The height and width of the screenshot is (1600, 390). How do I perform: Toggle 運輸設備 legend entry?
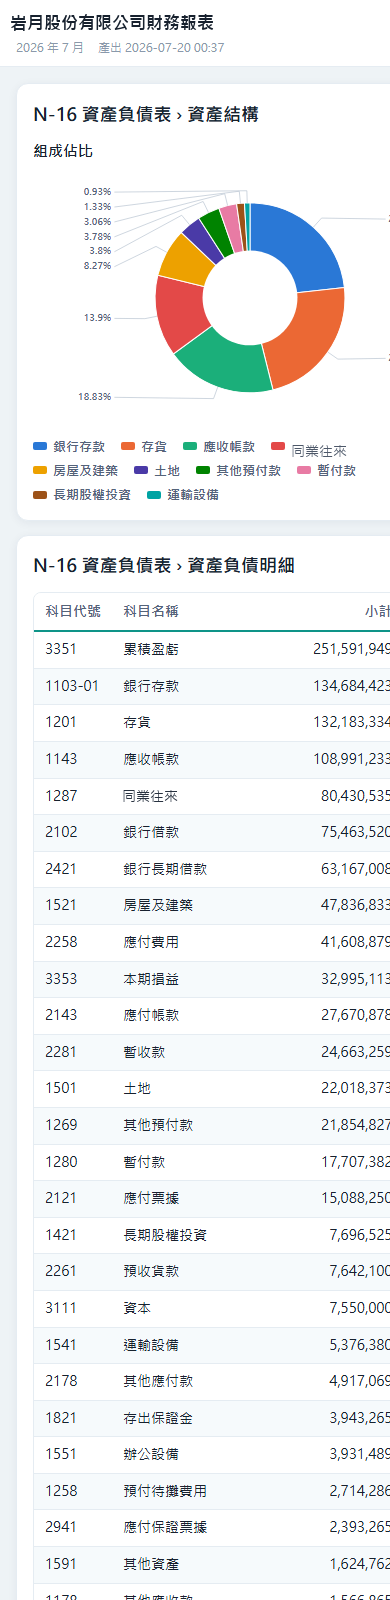(182, 494)
